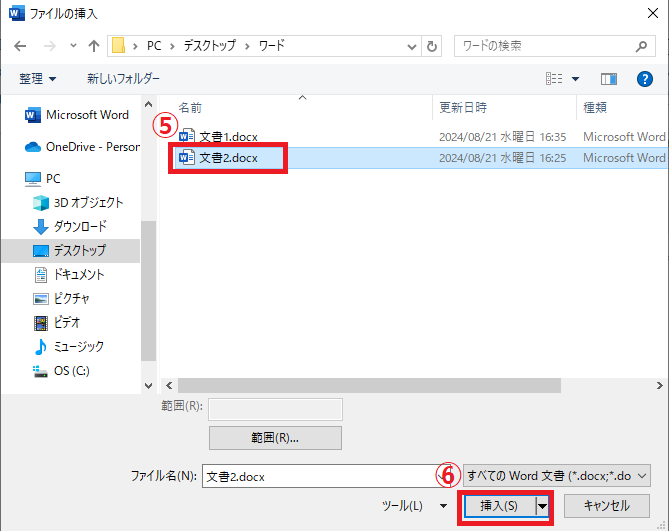Open the 挿入 button dropdown arrow
Screen dimensions: 669x531
point(542,506)
